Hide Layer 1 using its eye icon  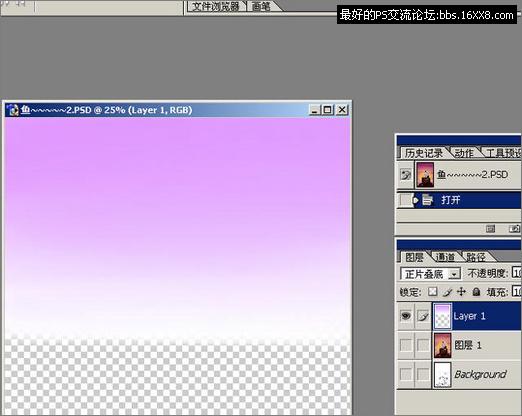[405, 316]
